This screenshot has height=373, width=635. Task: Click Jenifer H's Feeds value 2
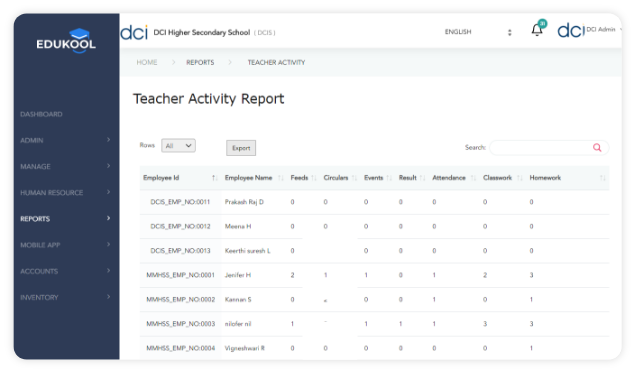(292, 275)
